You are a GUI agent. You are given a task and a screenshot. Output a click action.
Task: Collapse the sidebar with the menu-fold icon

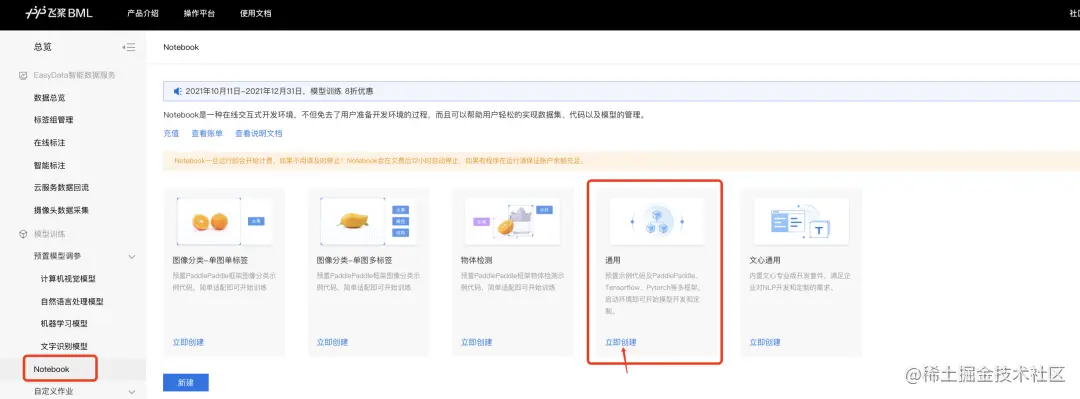point(129,47)
